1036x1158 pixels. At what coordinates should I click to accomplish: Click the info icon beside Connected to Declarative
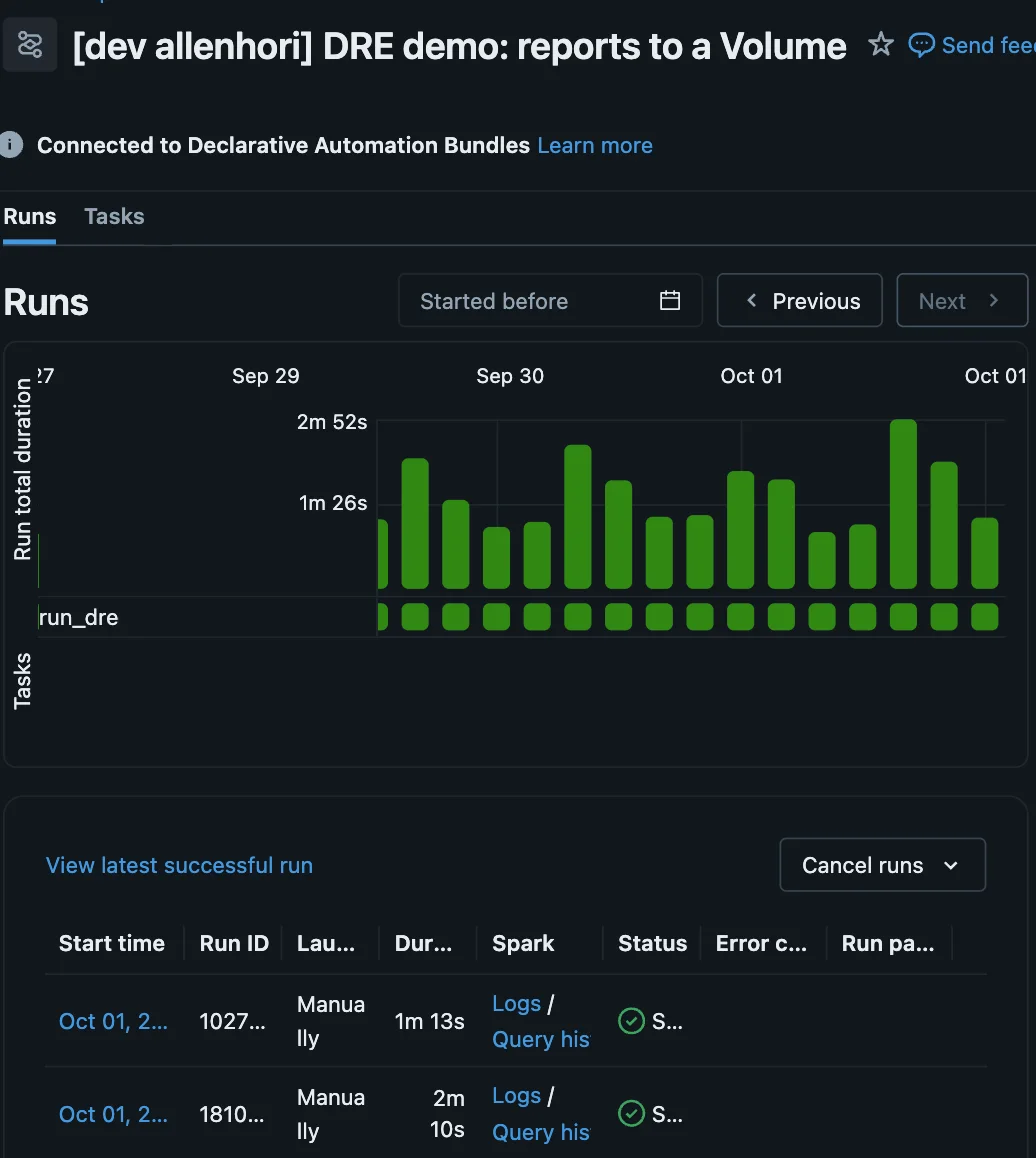10,145
